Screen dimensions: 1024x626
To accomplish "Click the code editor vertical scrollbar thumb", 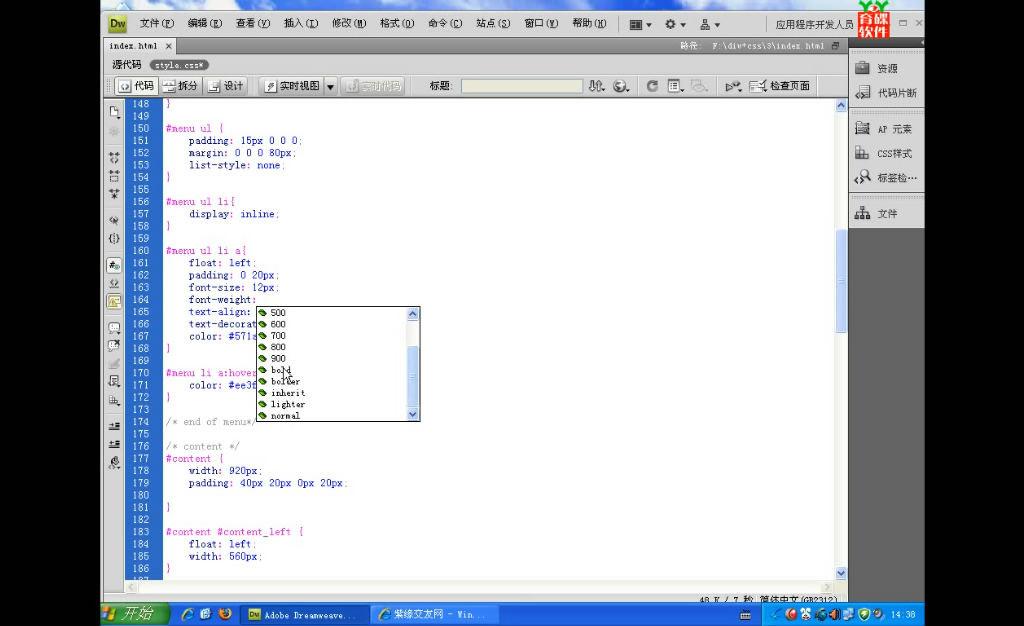I will coord(841,281).
